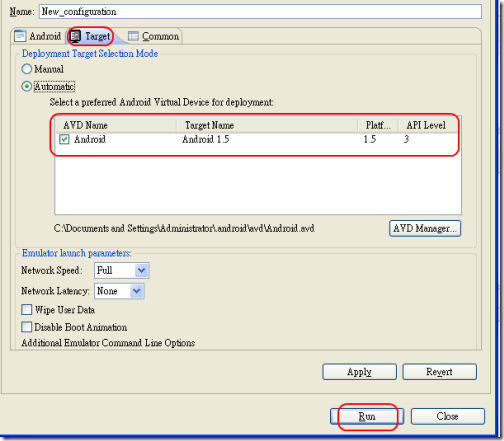
Task: Click the Common tab table icon
Action: click(x=133, y=36)
